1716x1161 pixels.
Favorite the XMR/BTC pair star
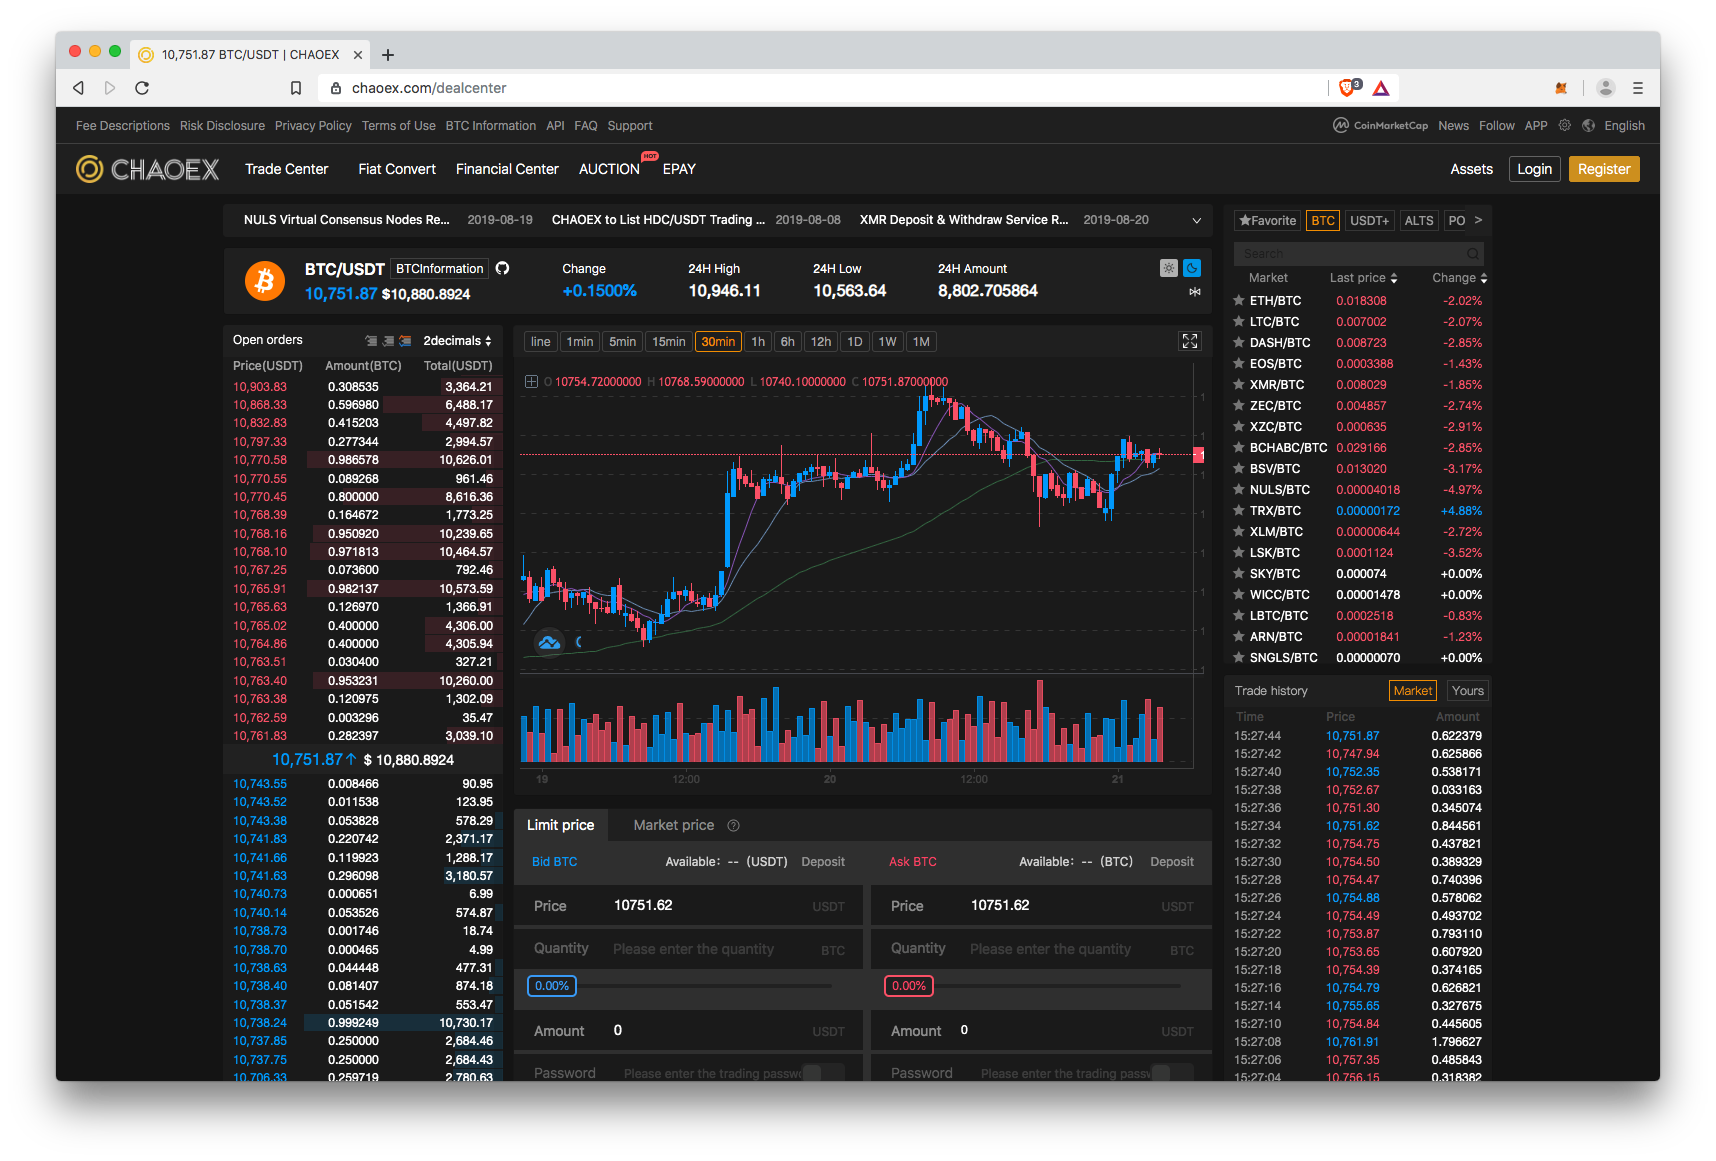coord(1239,384)
